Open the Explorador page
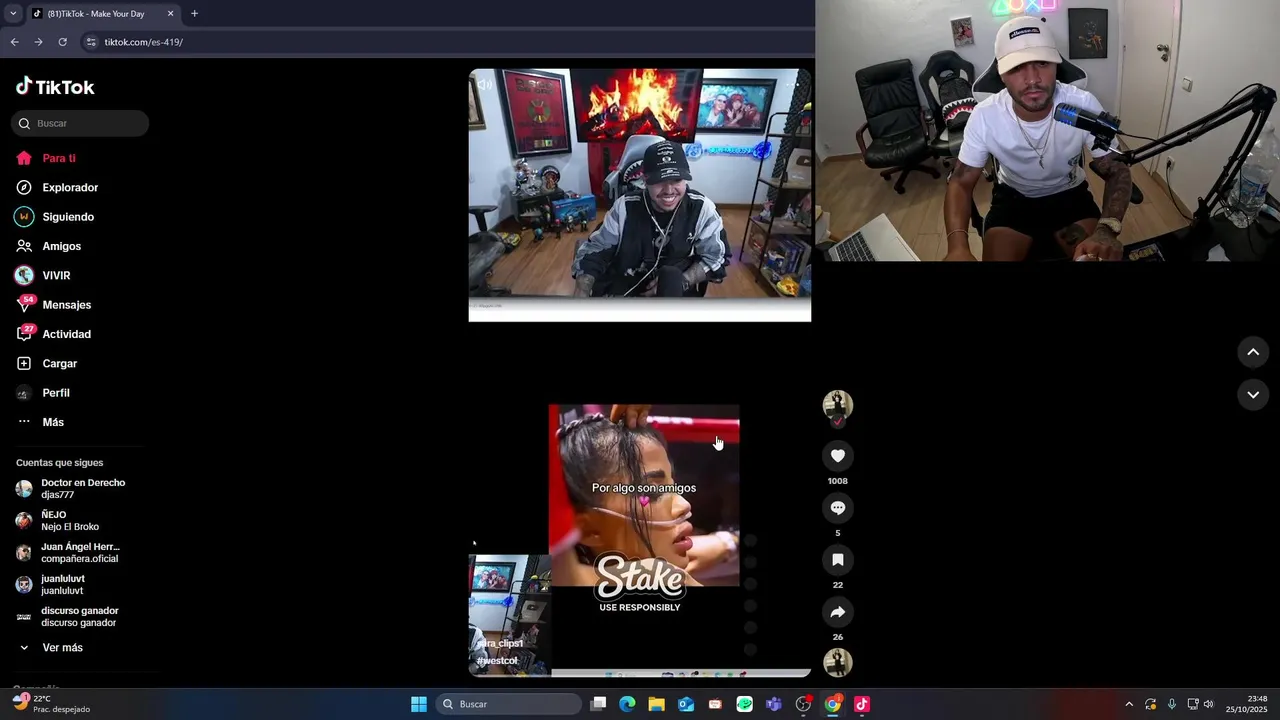The width and height of the screenshot is (1280, 720). (x=57, y=187)
